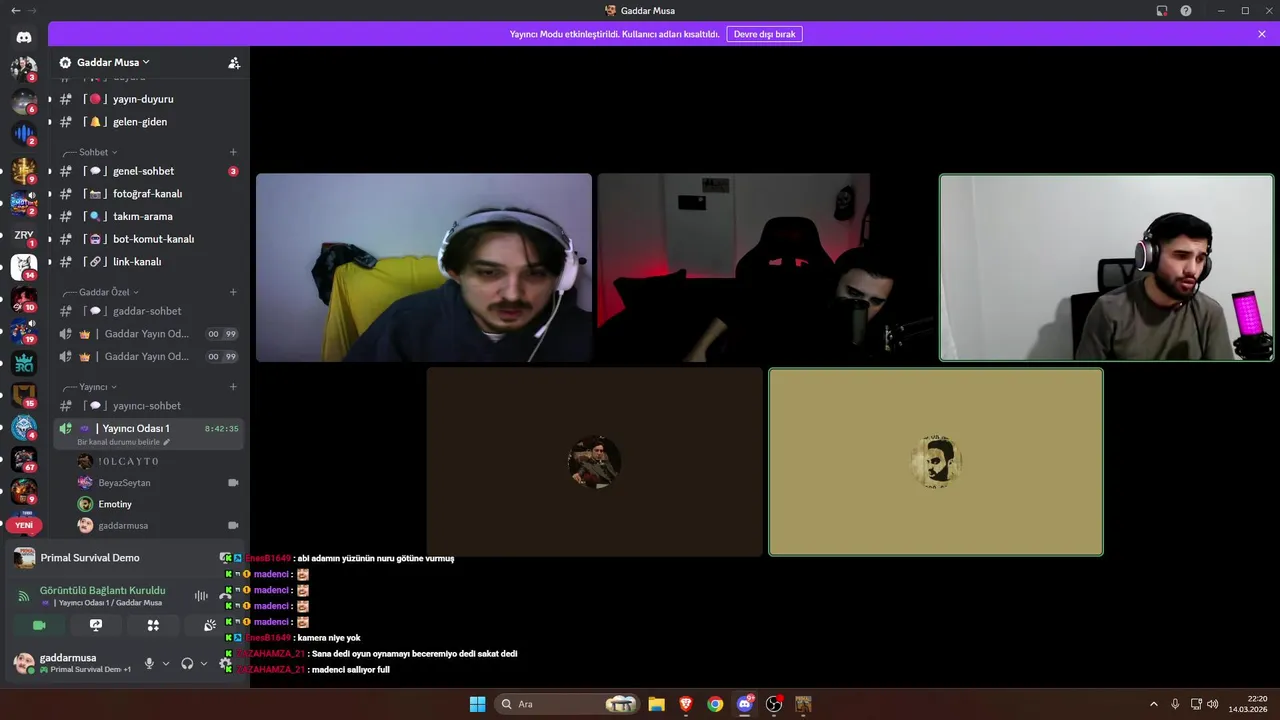The height and width of the screenshot is (720, 1280).
Task: Add a channel to Gaddar Özel category
Action: [233, 292]
